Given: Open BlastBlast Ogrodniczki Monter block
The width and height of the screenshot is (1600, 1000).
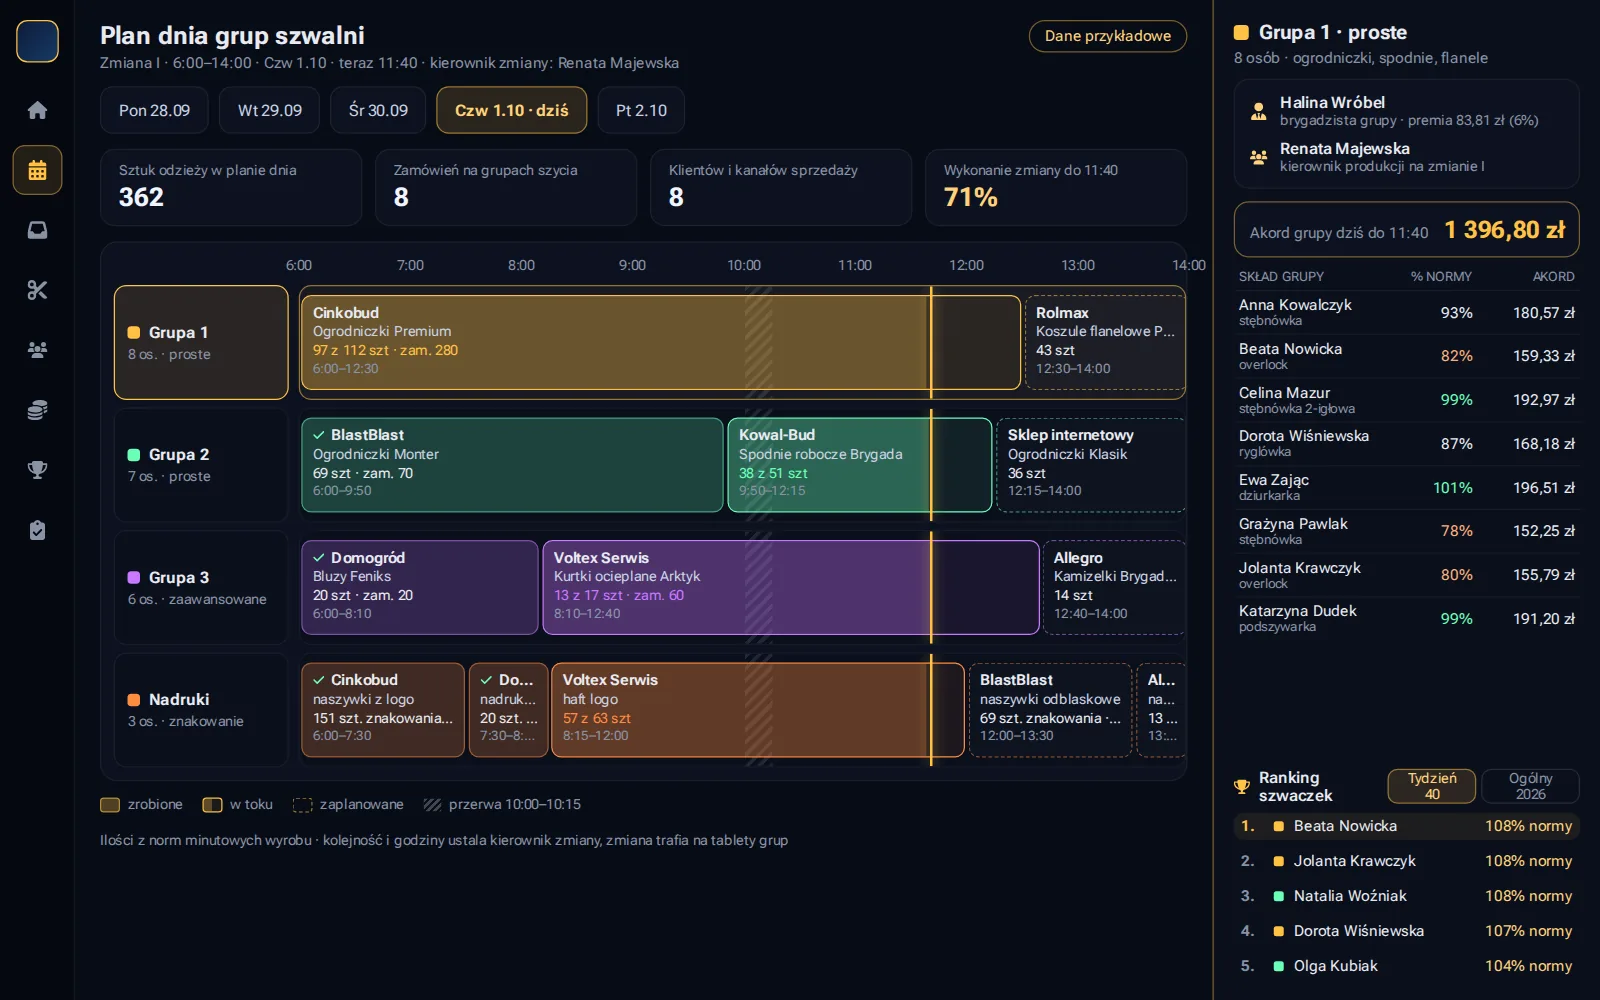Looking at the screenshot, I should pos(512,465).
